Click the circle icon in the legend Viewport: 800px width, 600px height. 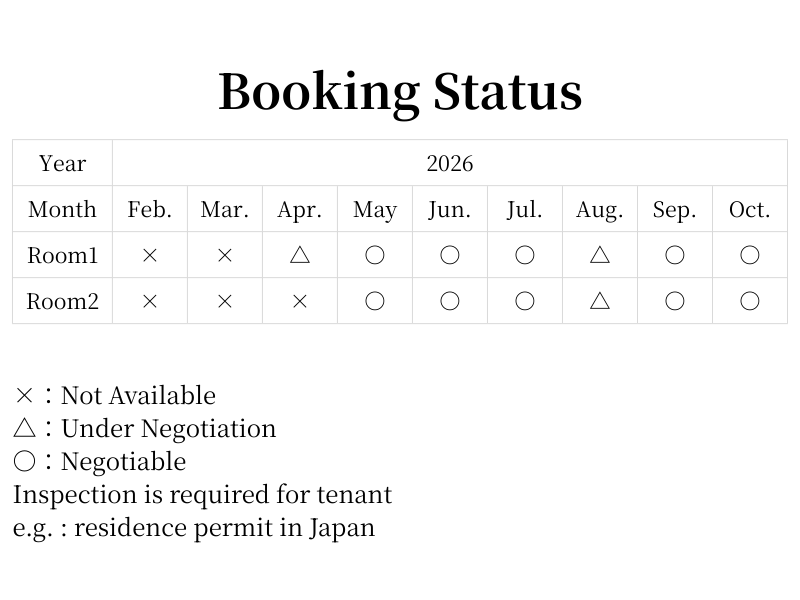pos(25,461)
